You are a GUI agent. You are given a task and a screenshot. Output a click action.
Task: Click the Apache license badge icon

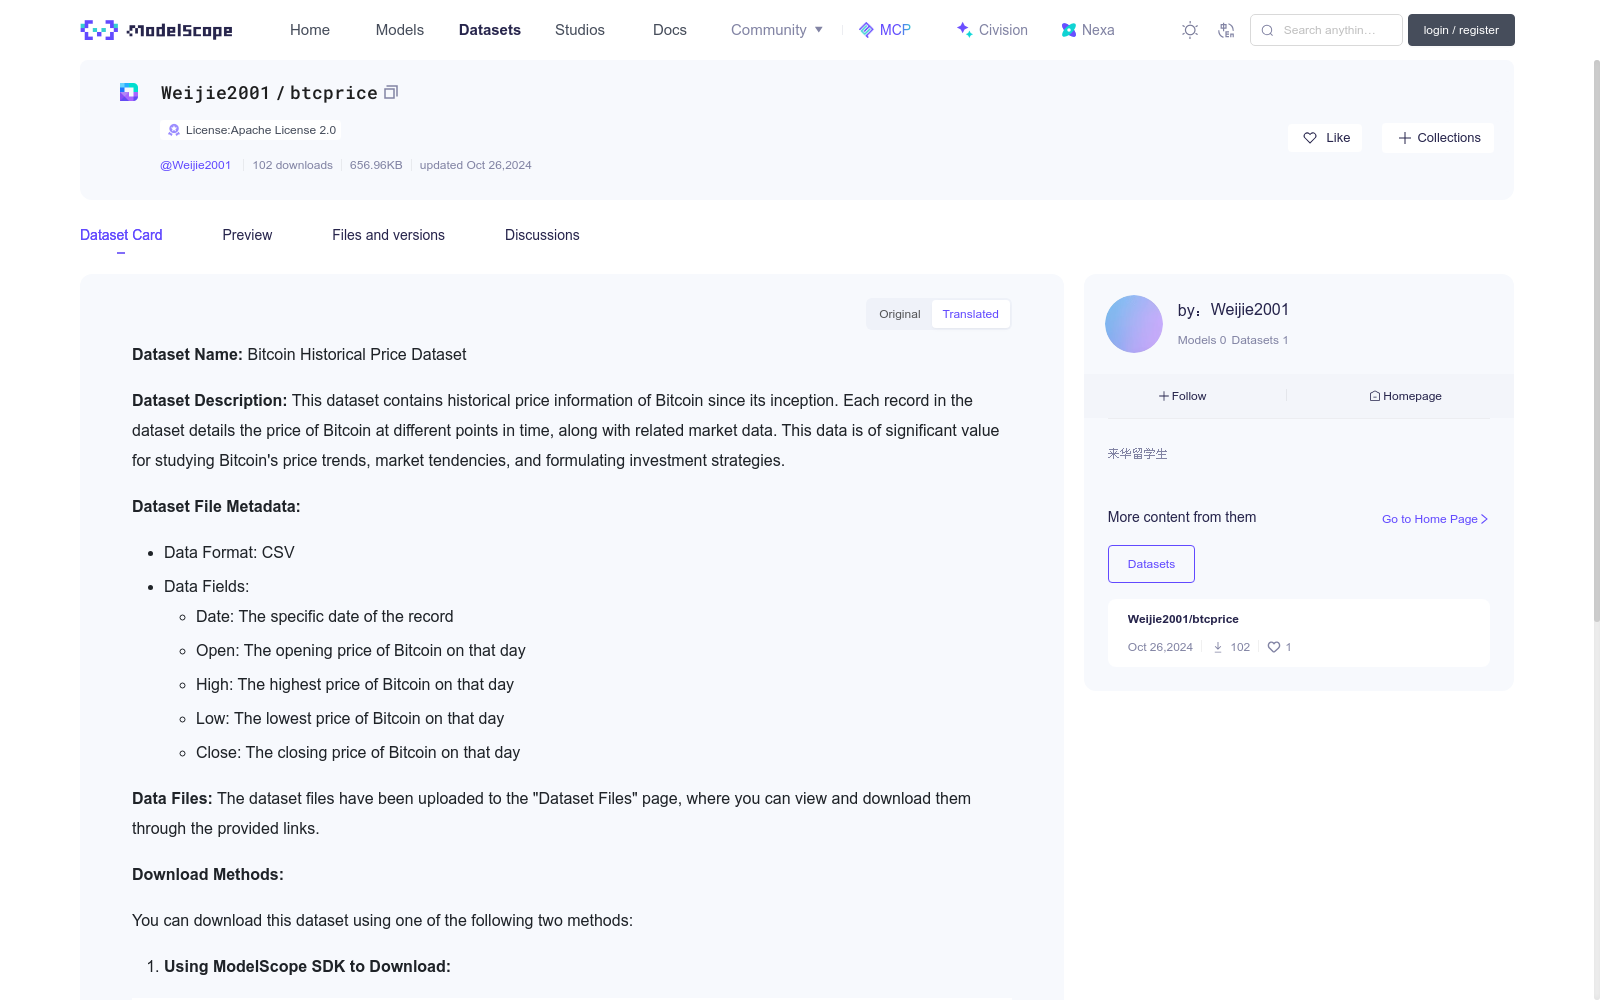[x=174, y=130]
